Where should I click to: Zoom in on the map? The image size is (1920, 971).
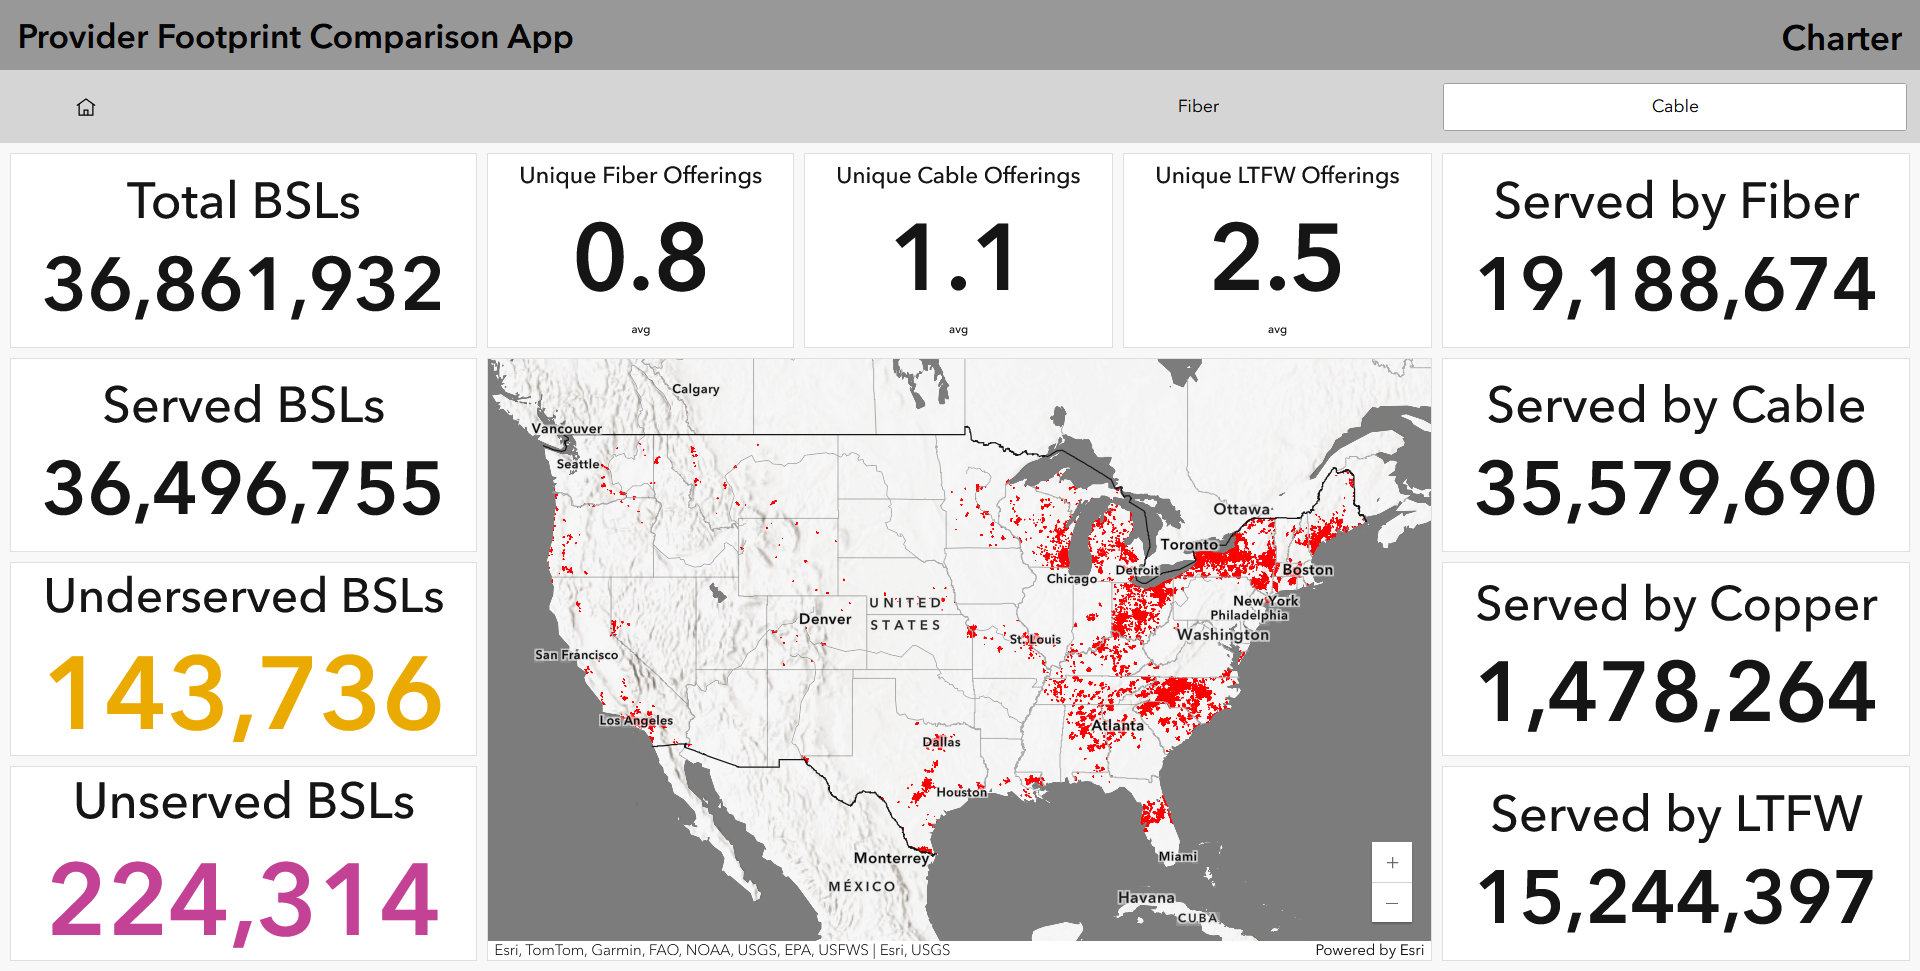point(1392,863)
